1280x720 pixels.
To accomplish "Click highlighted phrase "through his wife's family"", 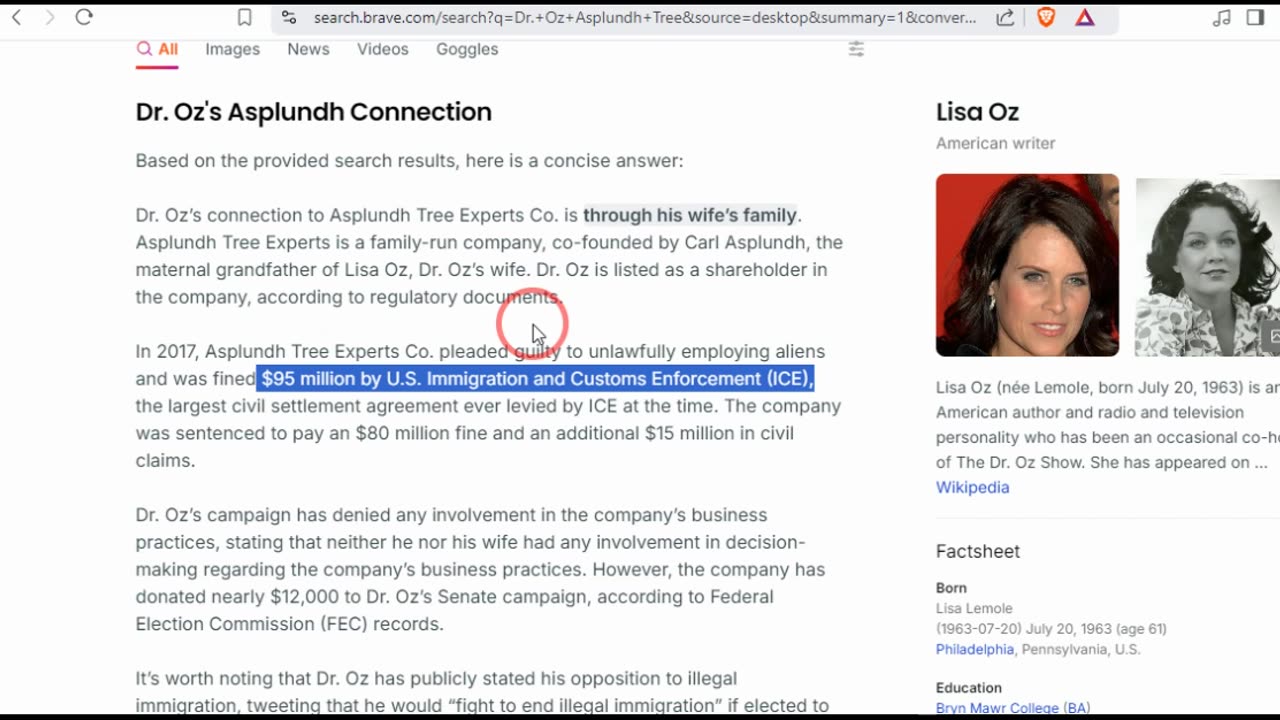I will (x=690, y=215).
